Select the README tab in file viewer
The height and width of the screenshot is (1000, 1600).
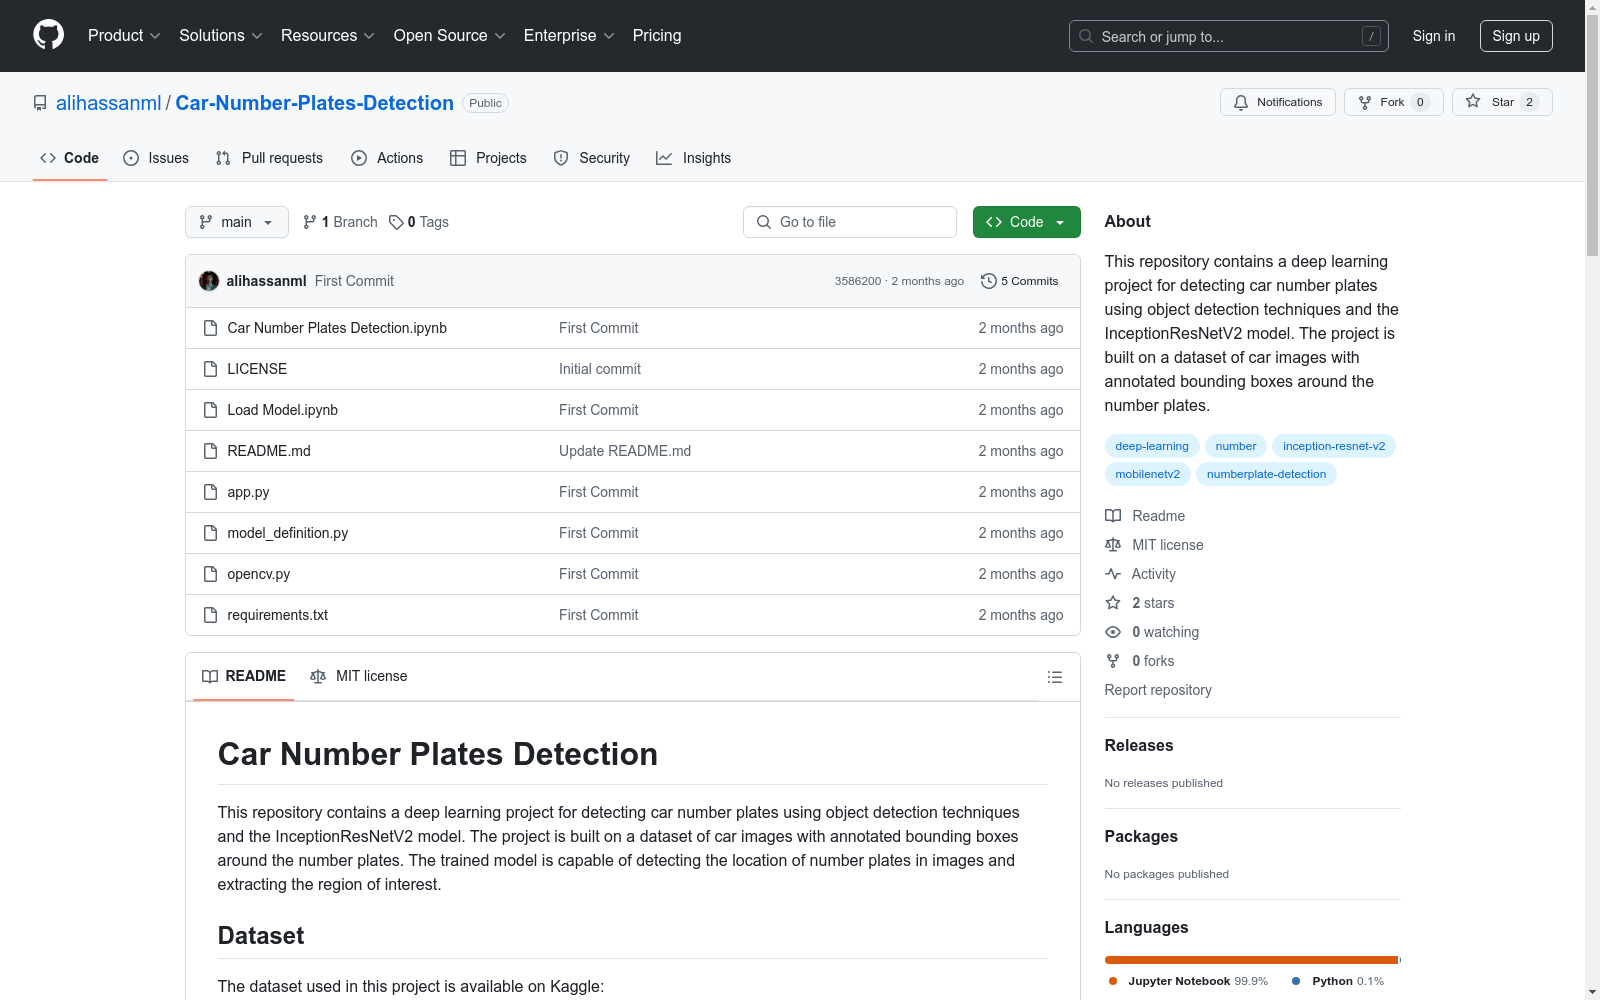coord(244,676)
